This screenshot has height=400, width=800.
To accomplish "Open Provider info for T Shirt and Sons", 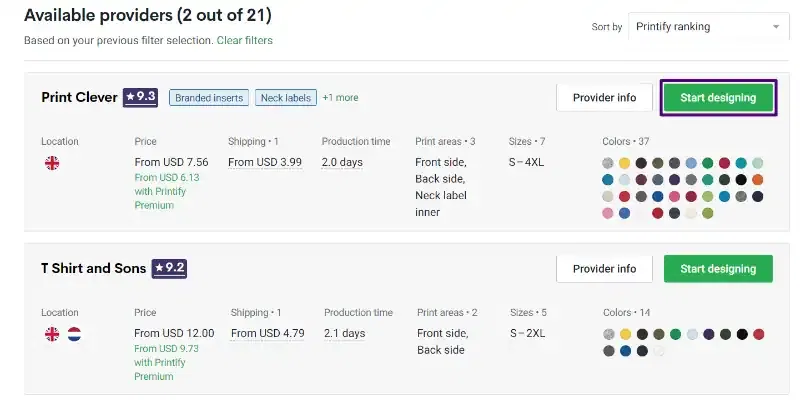I will [604, 269].
